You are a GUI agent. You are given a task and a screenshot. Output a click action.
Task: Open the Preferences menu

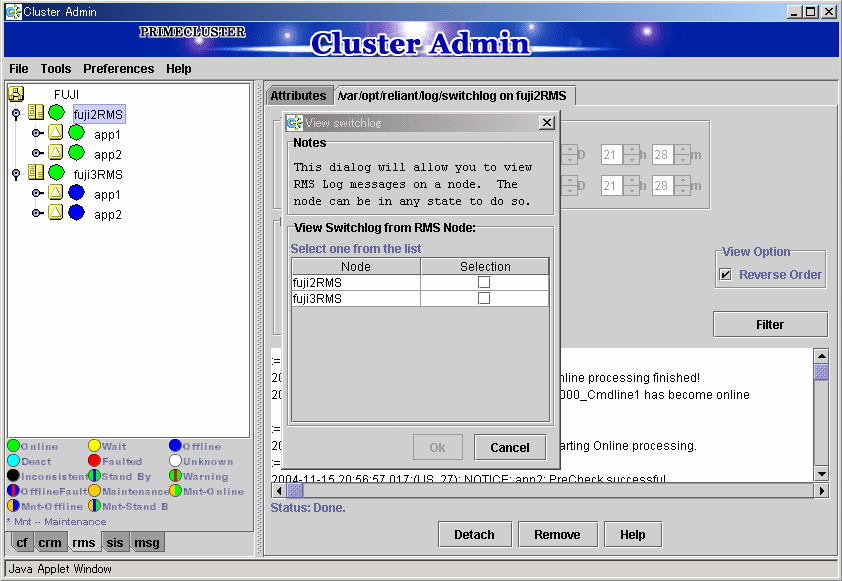point(119,69)
